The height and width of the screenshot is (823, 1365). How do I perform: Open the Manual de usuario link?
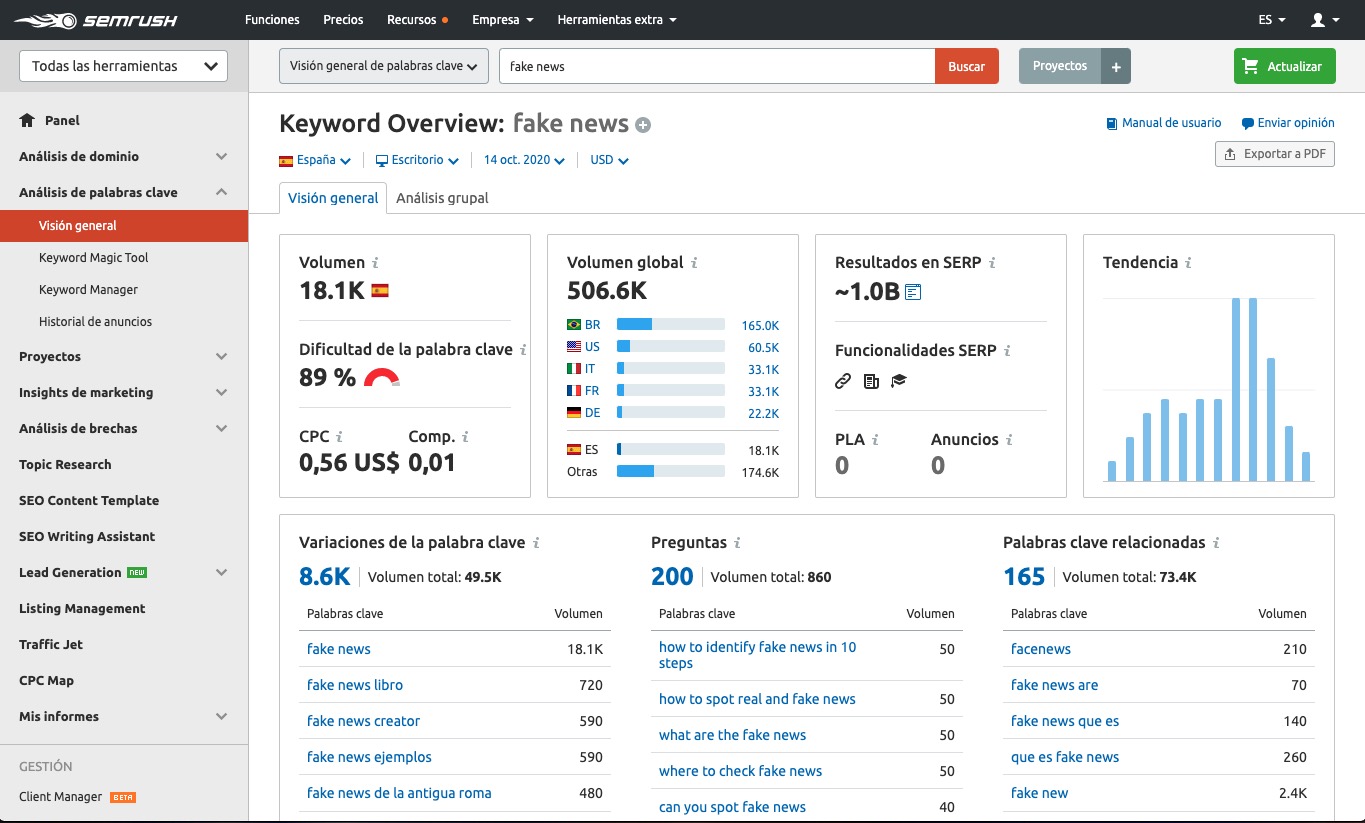point(1170,123)
